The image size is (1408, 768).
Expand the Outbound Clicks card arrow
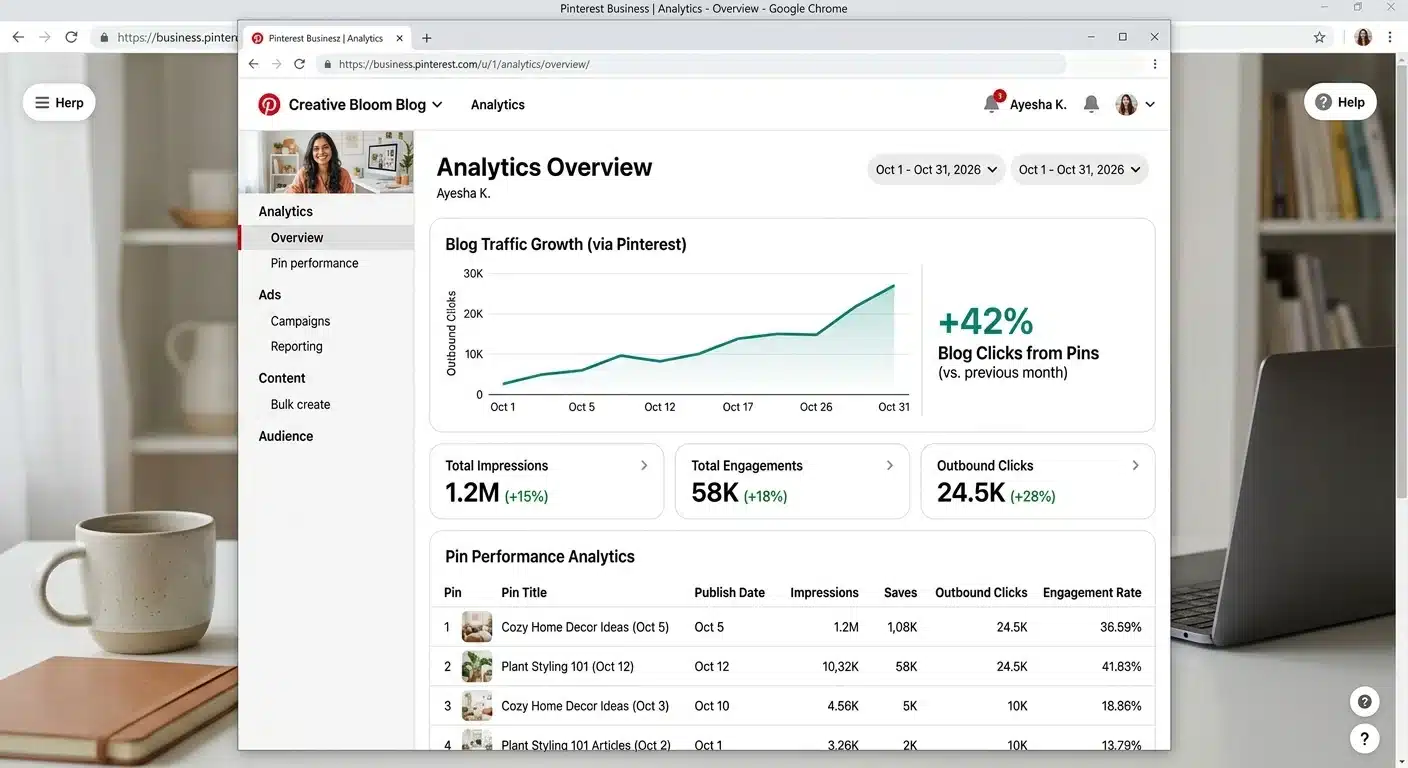click(x=1135, y=465)
